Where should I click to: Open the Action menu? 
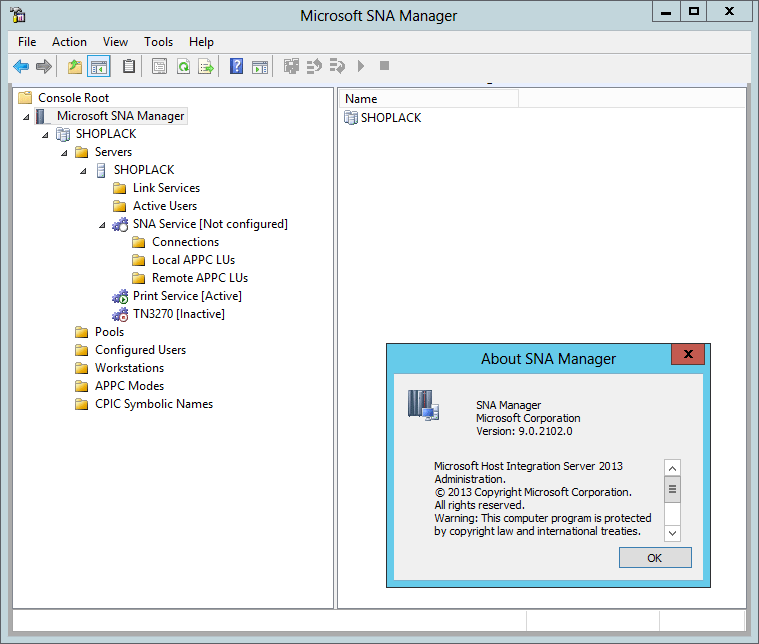coord(69,42)
